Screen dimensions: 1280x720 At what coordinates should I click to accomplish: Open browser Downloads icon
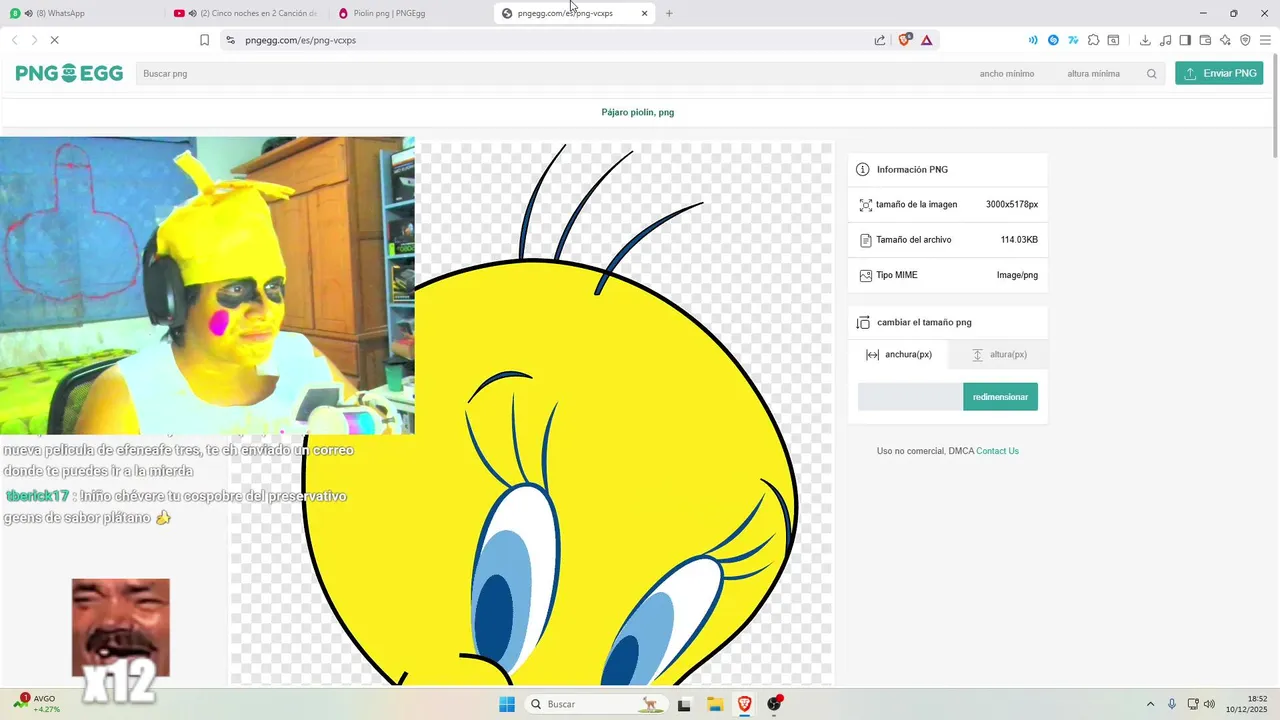coord(1145,40)
